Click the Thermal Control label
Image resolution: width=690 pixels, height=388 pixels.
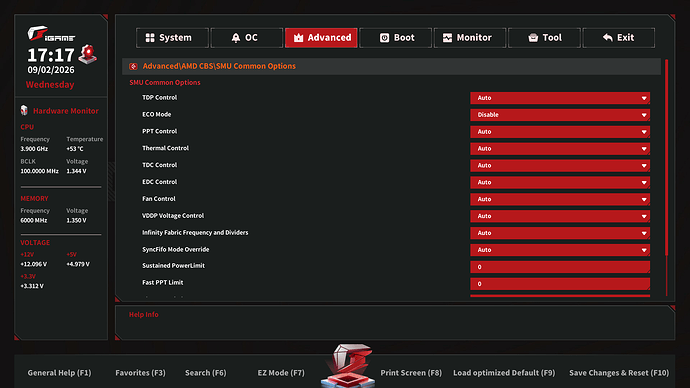(165, 148)
